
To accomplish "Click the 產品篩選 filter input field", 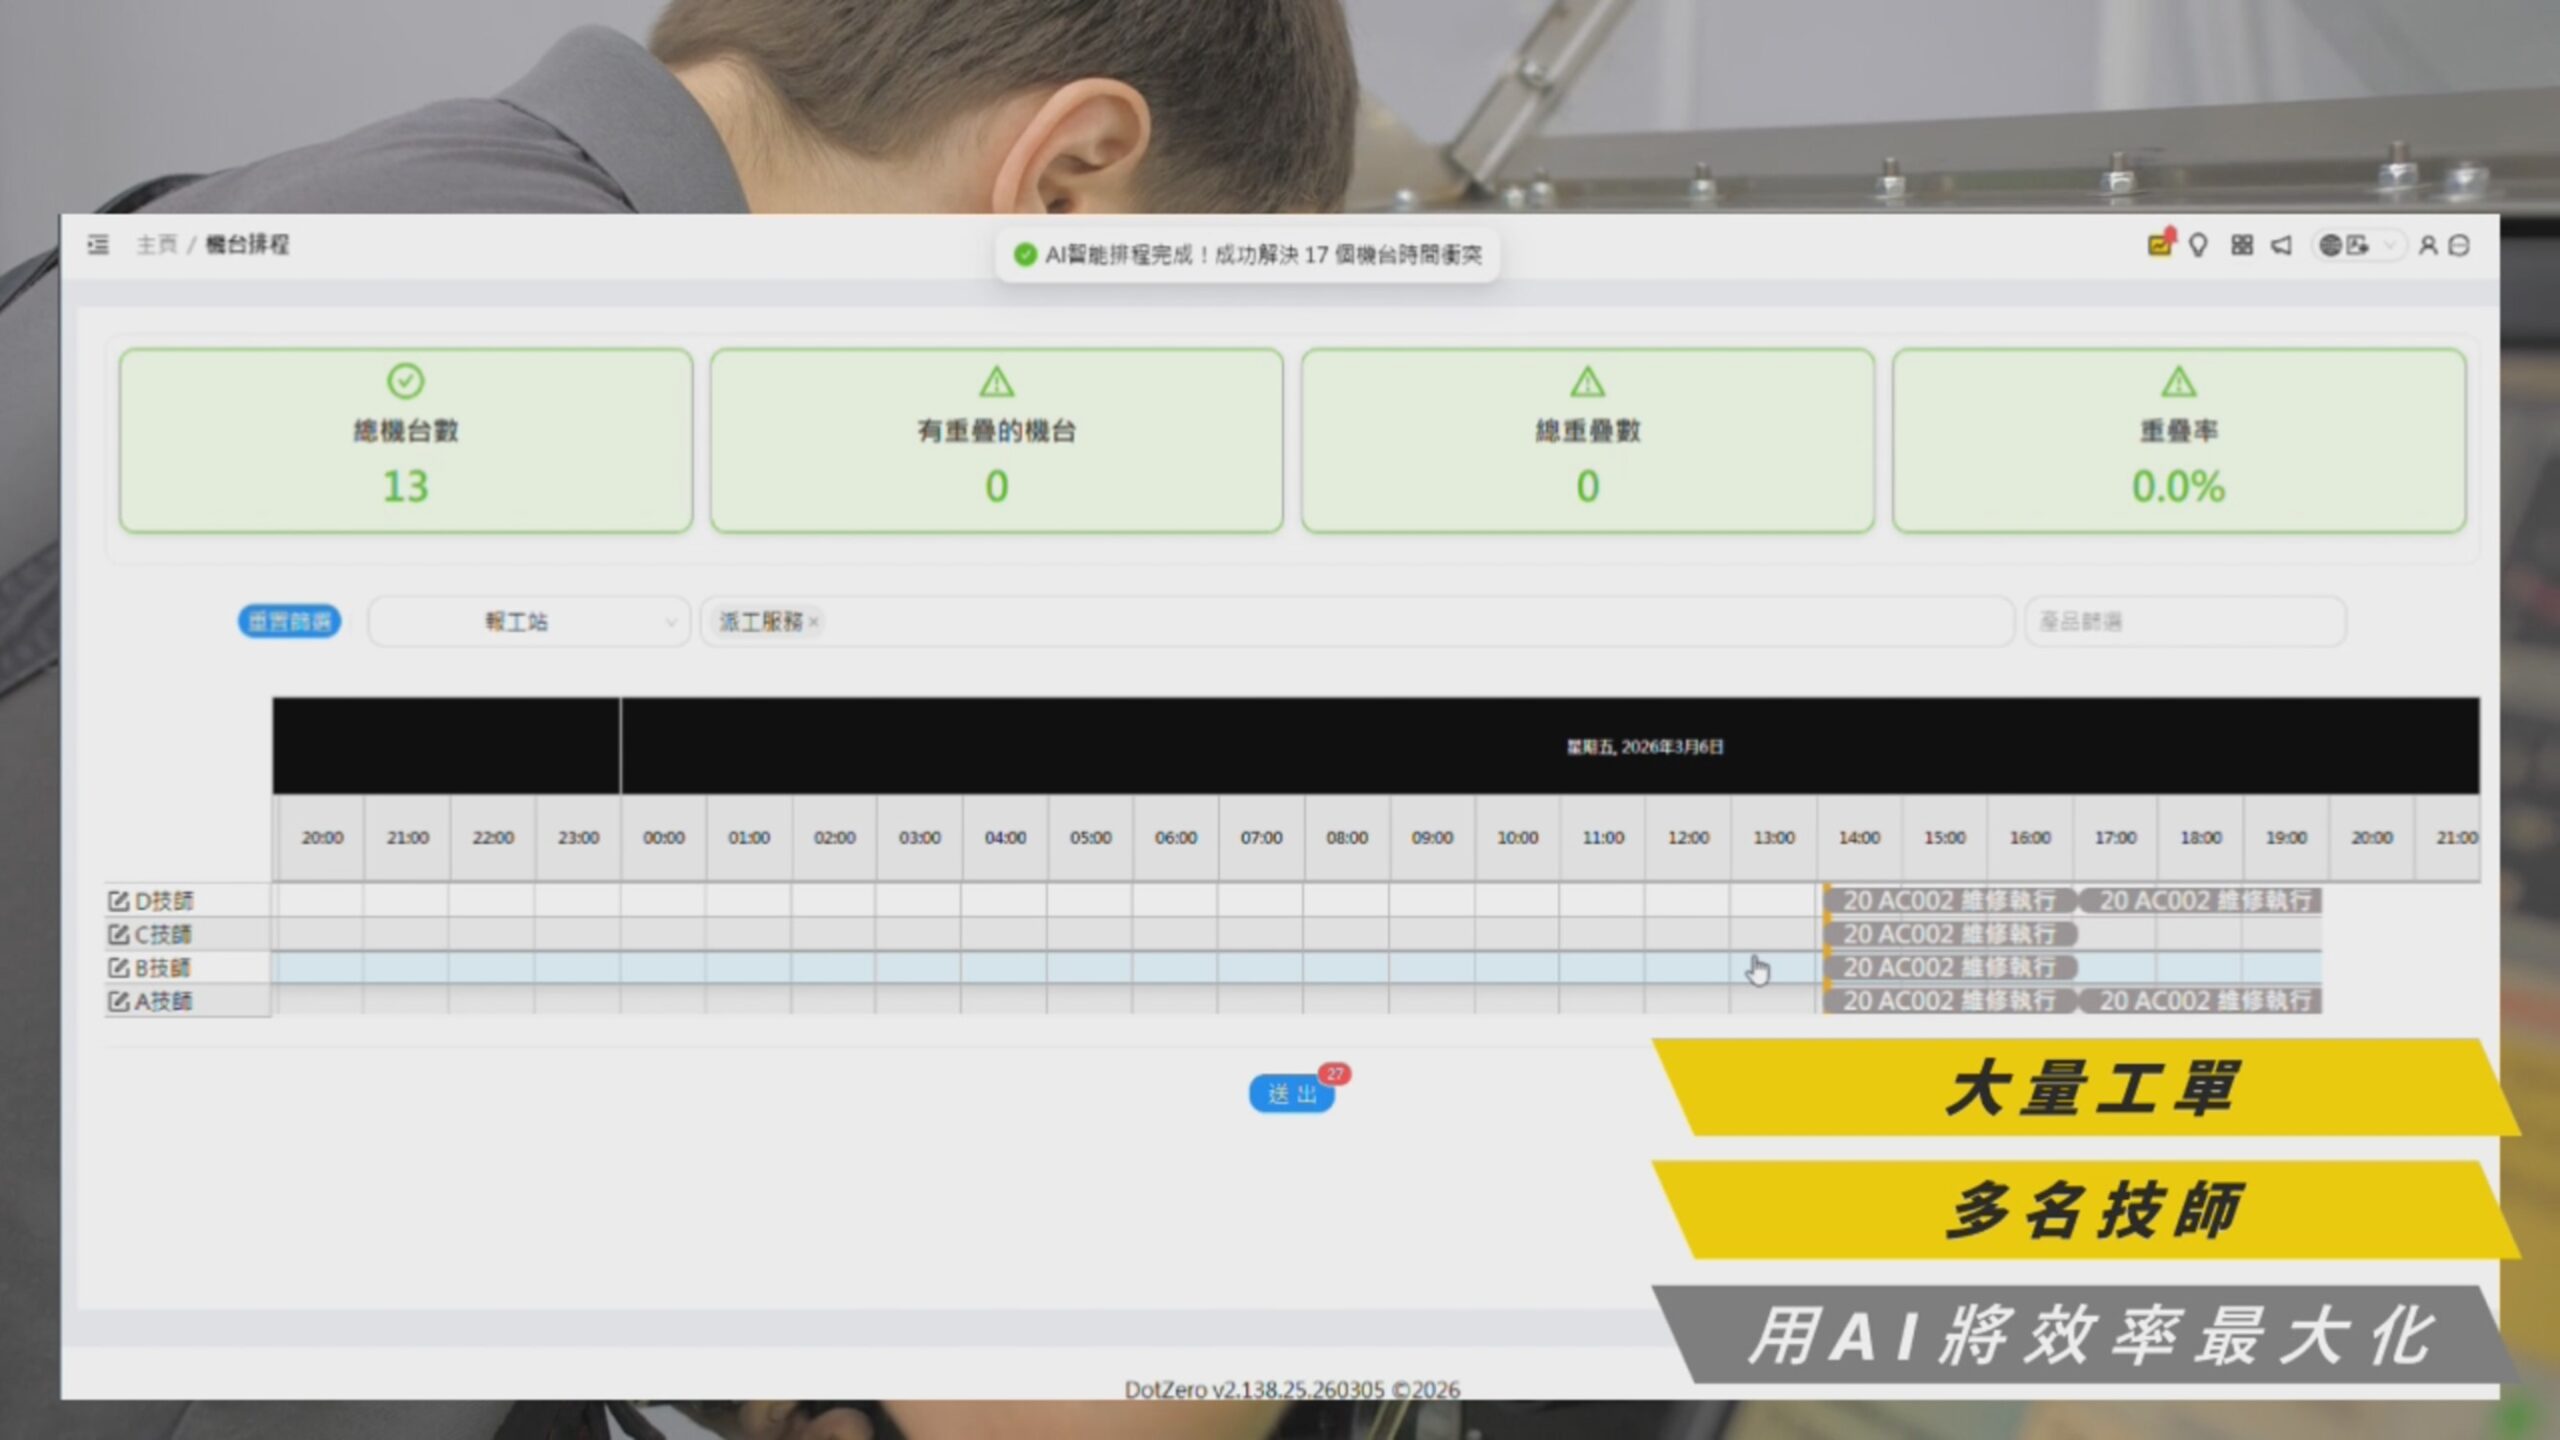I will pos(2184,622).
